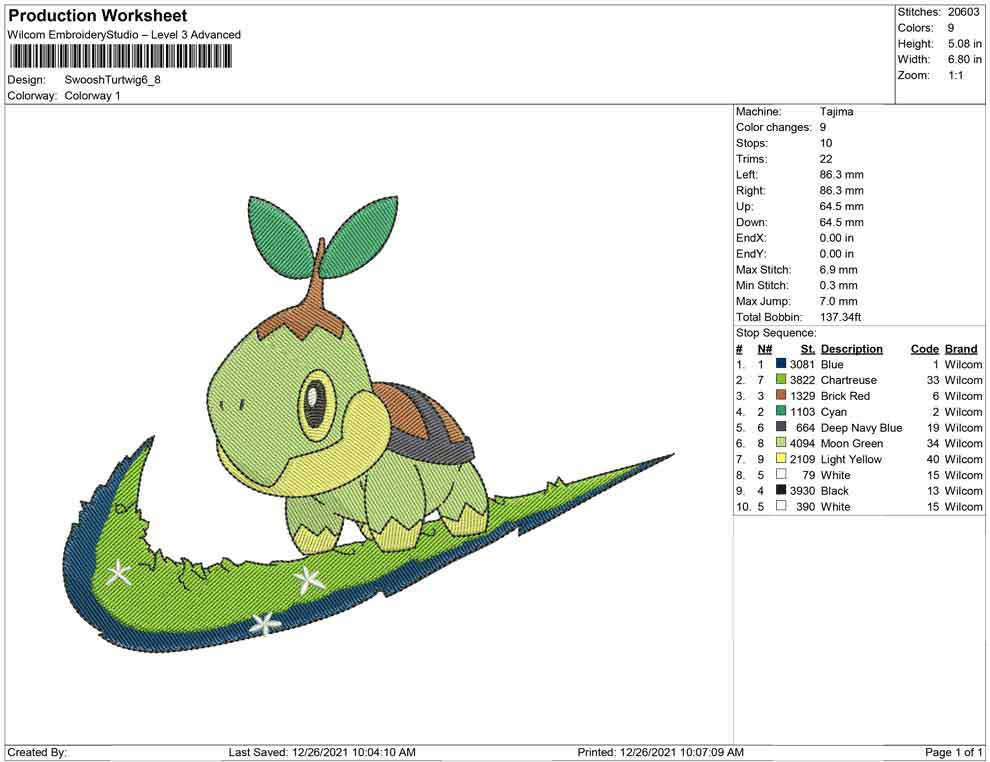Click the Color changes value '9'
The width and height of the screenshot is (990, 762).
coord(823,128)
